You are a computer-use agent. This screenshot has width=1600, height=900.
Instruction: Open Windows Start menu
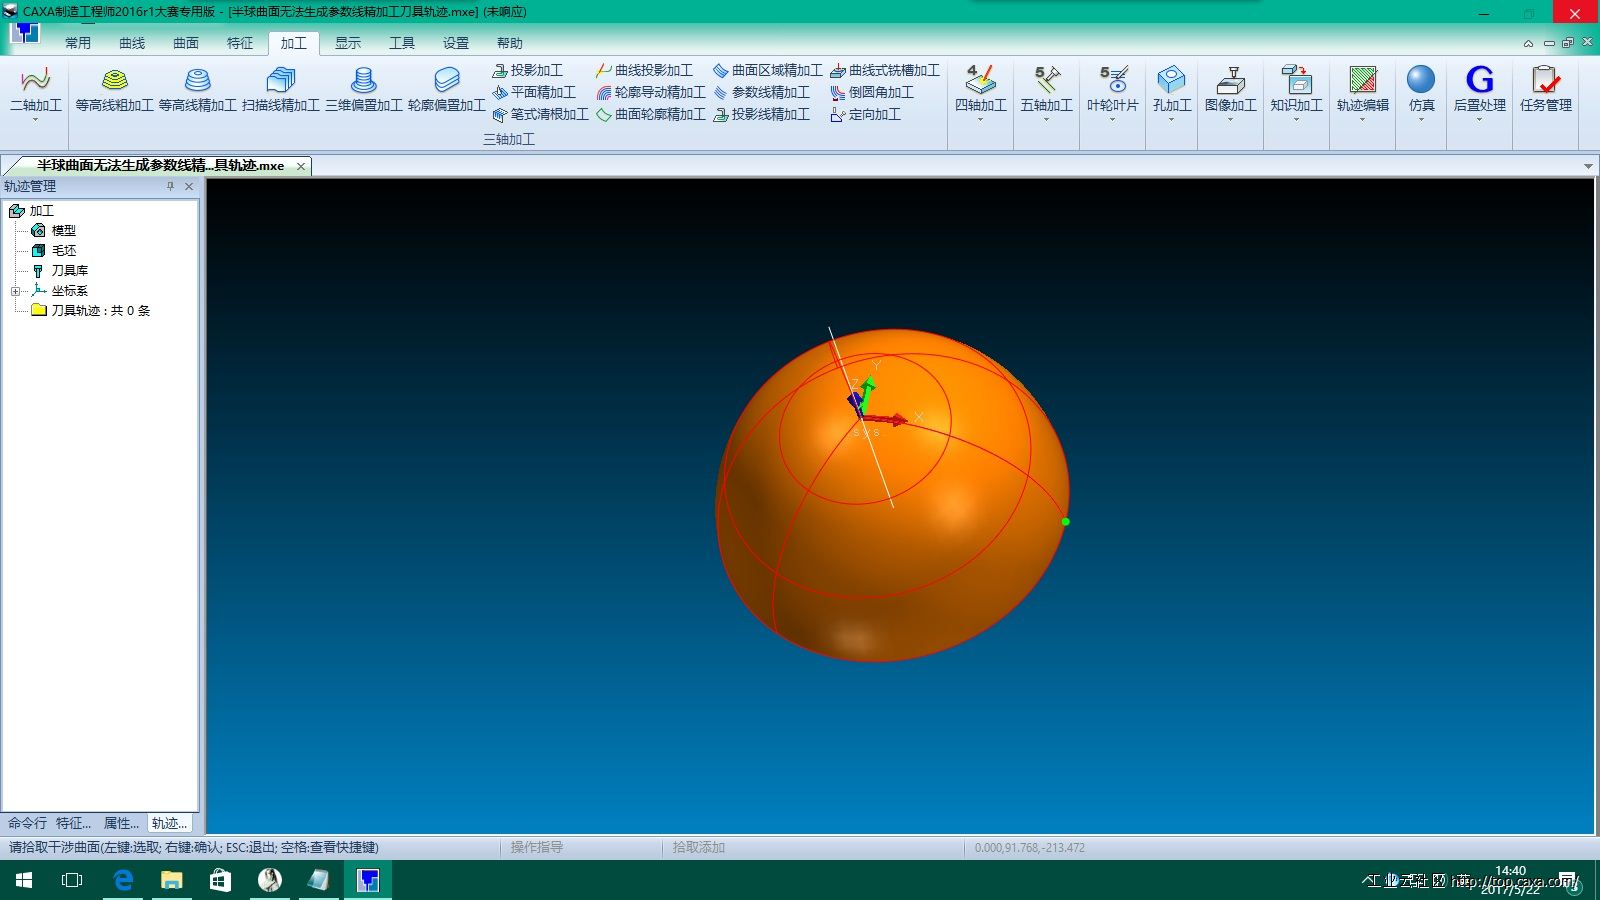click(x=24, y=880)
